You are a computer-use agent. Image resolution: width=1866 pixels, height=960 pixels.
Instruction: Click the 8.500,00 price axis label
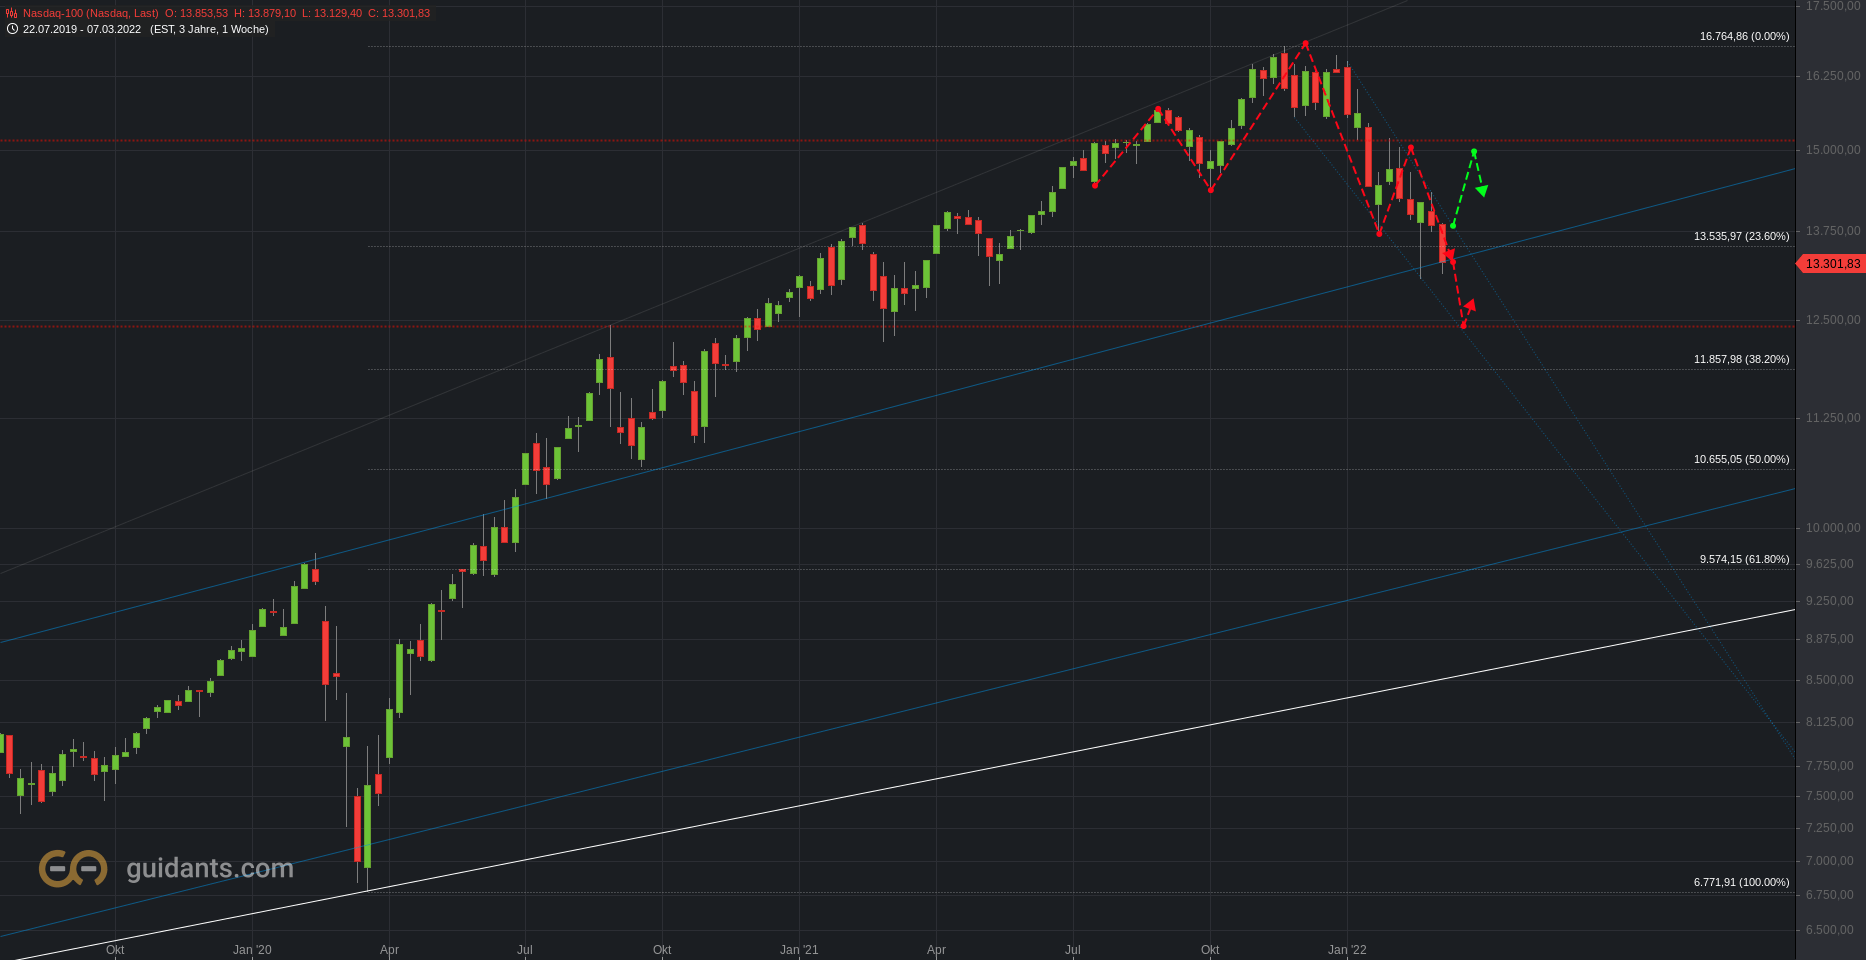(1830, 680)
